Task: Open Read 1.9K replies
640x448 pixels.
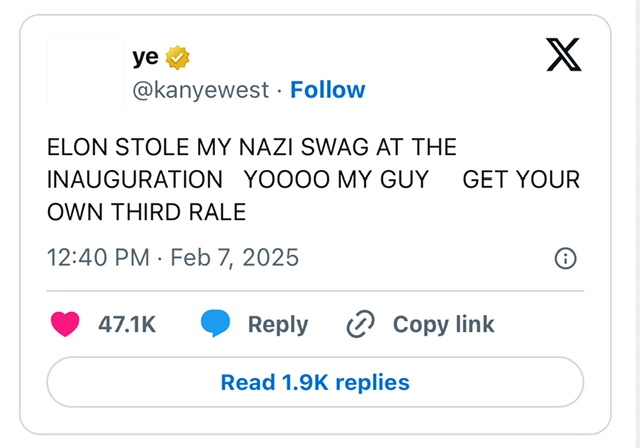Action: pyautogui.click(x=315, y=382)
